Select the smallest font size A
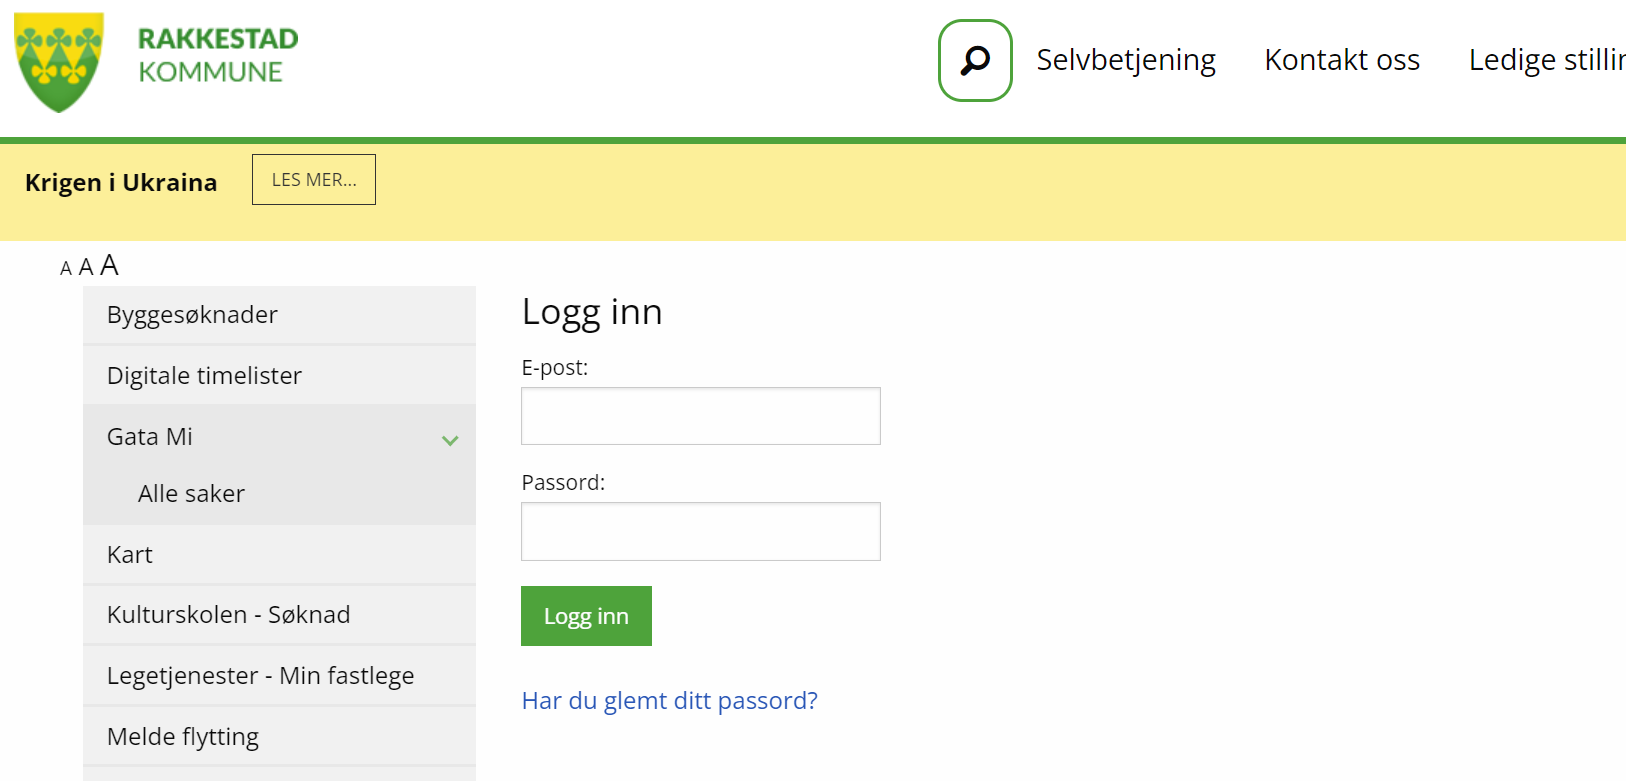The width and height of the screenshot is (1626, 781). coord(66,268)
